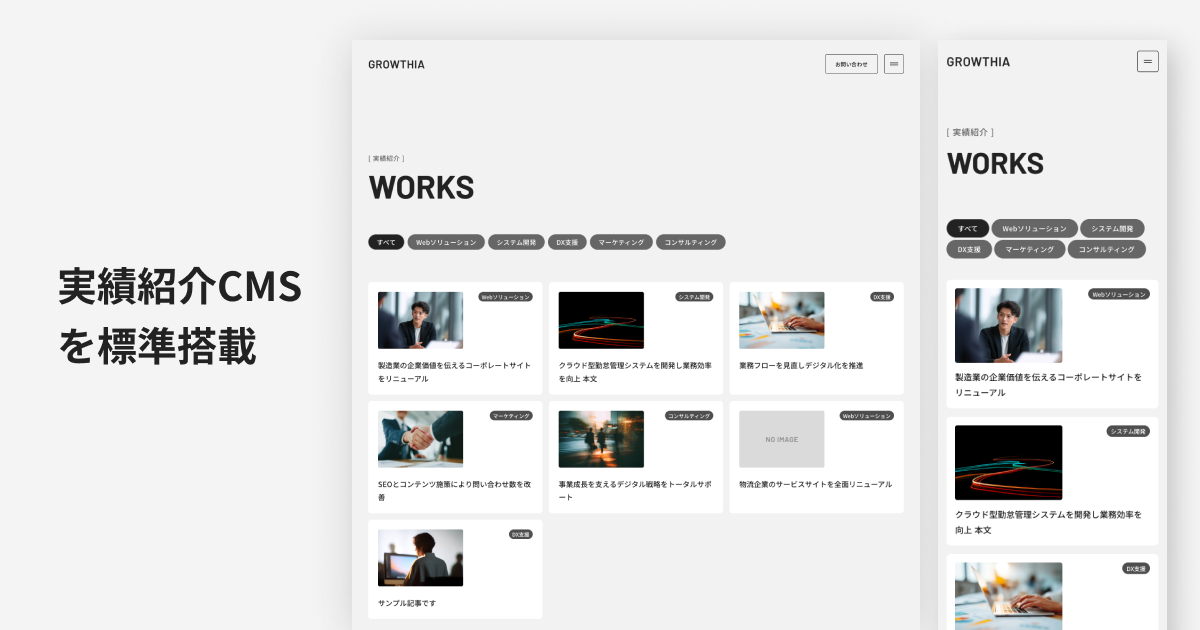The height and width of the screenshot is (630, 1200).
Task: Select the マーケティング filter in the desktop preview
Action: tap(621, 242)
